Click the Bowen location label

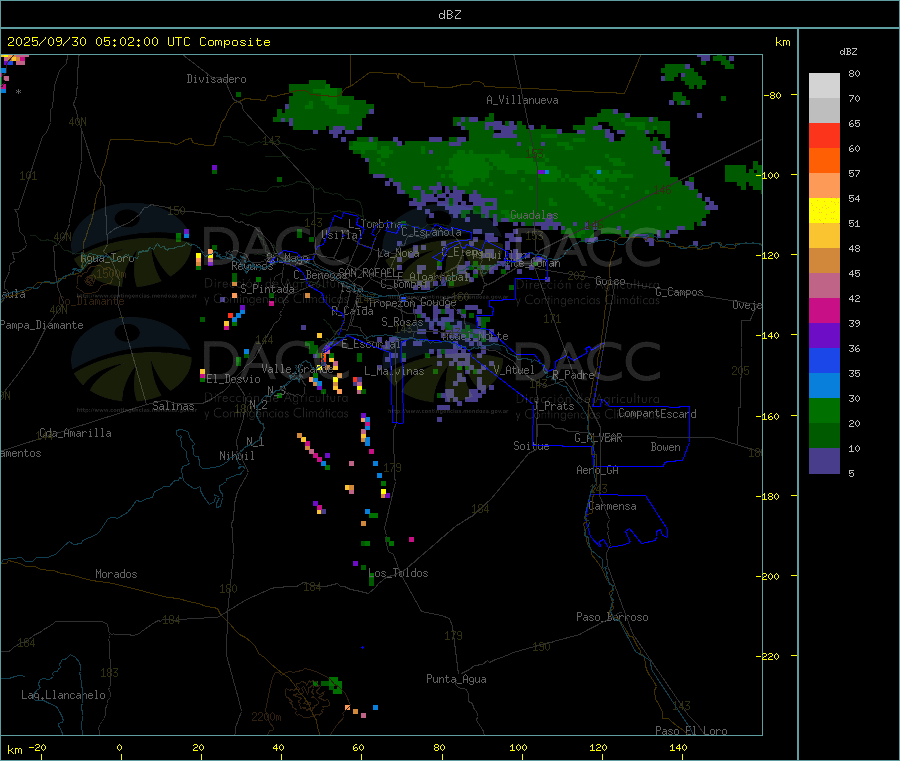tap(665, 447)
